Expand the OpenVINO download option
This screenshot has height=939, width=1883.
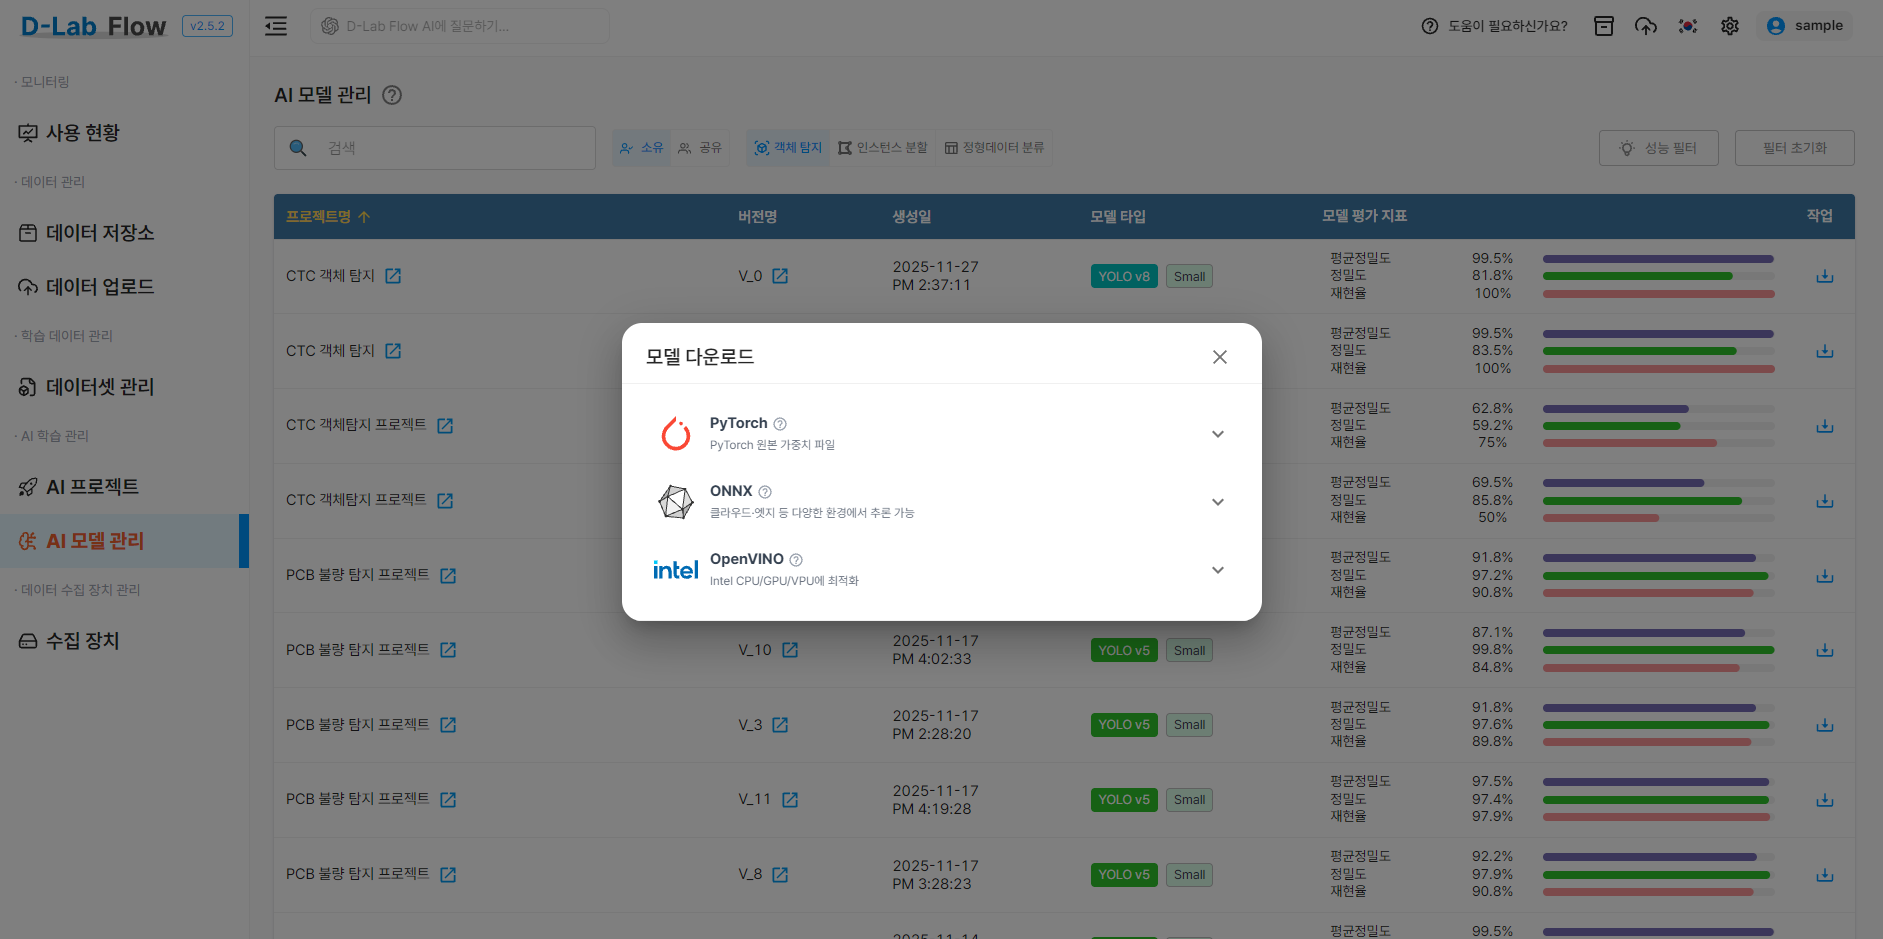pyautogui.click(x=1217, y=570)
